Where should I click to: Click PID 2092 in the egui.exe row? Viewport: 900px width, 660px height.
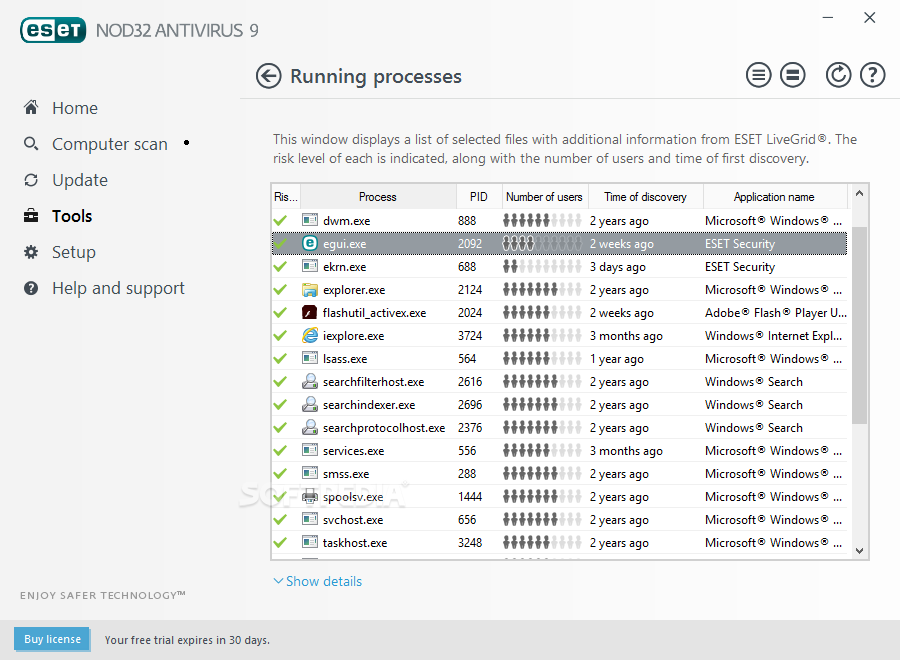click(470, 244)
